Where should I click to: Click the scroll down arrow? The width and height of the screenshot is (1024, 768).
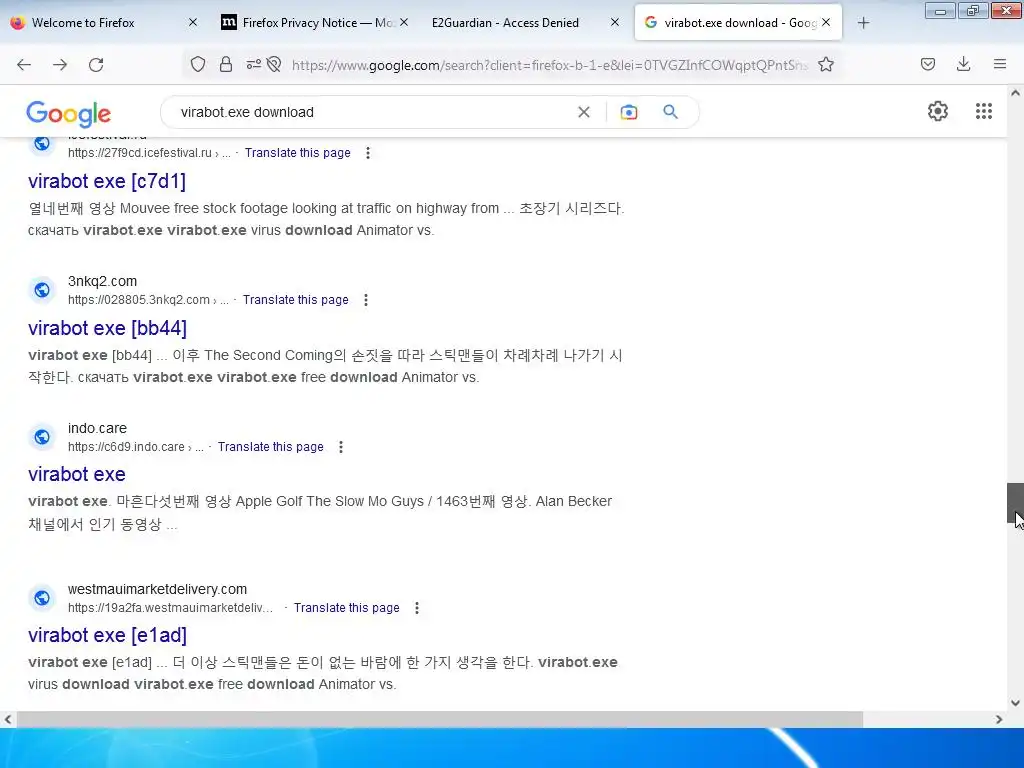[x=1015, y=703]
